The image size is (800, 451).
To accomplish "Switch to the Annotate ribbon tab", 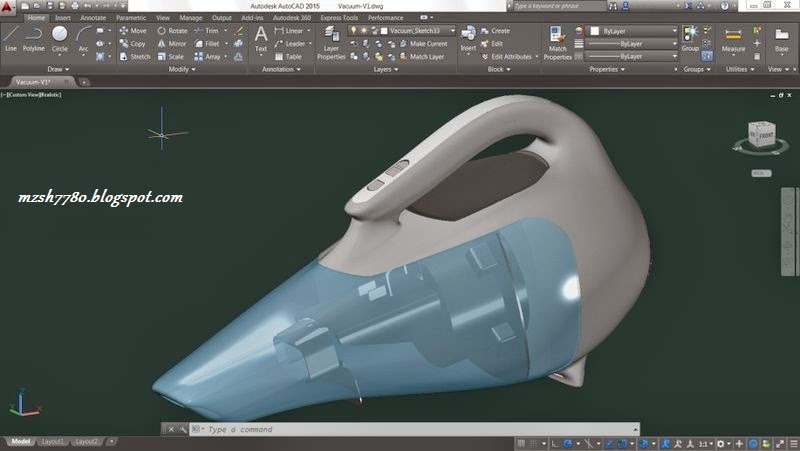I will [93, 18].
